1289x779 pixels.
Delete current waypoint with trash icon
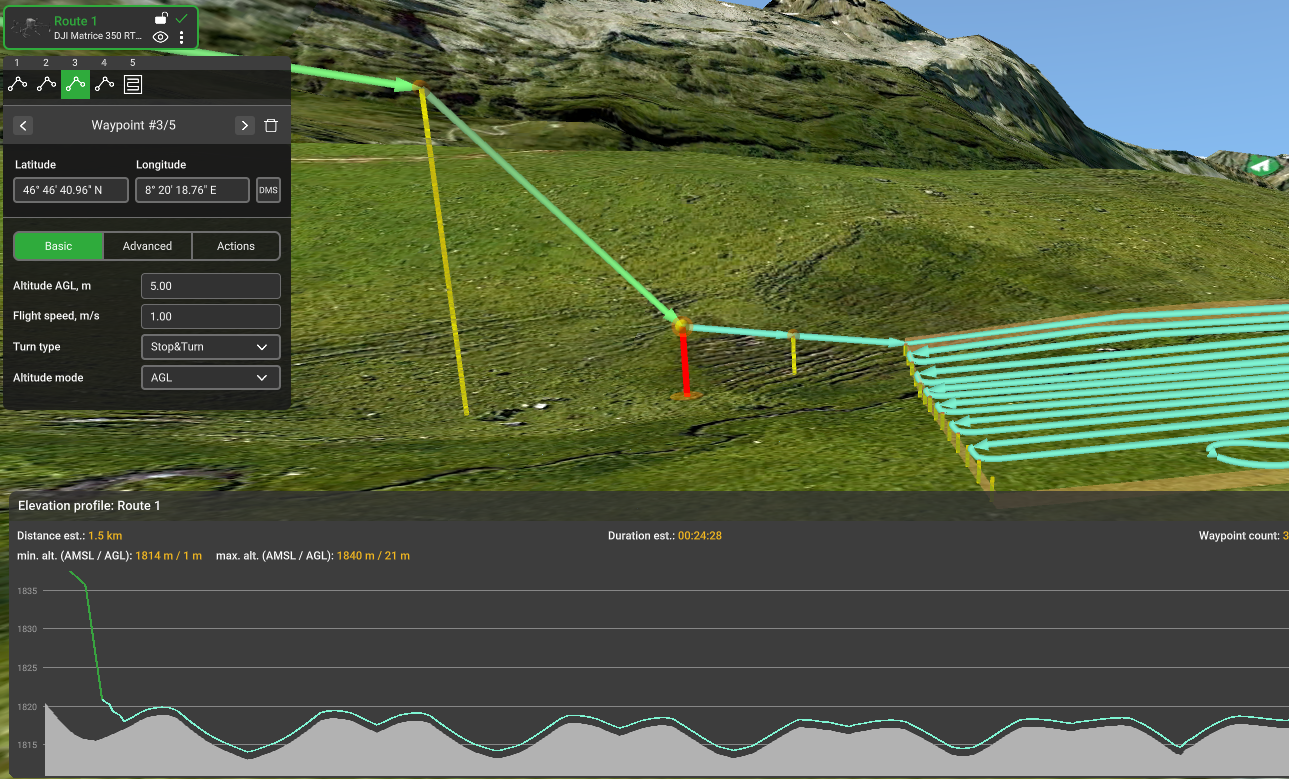coord(271,126)
